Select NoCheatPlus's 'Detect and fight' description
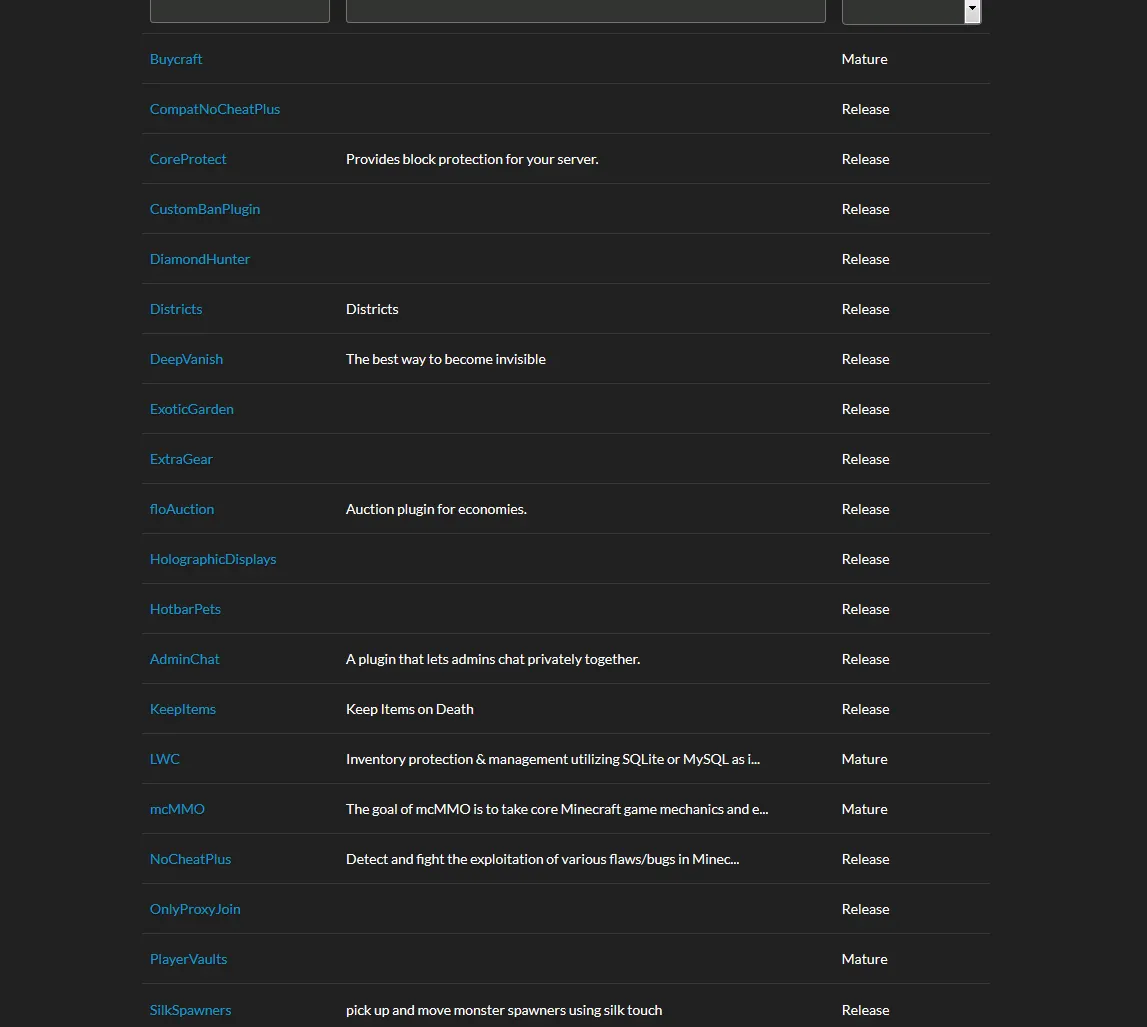Viewport: 1147px width, 1027px height. (542, 859)
